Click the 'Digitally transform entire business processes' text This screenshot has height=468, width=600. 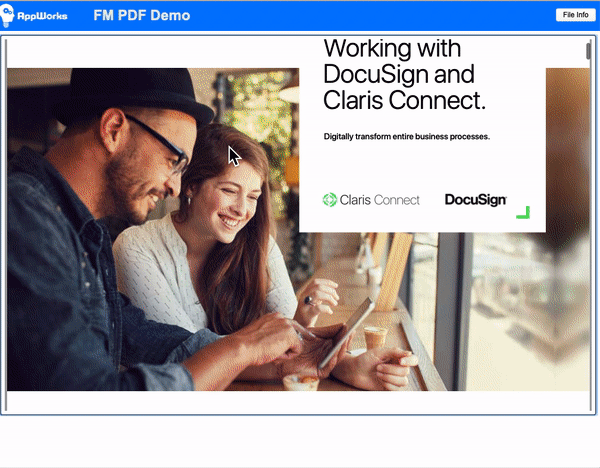(407, 137)
